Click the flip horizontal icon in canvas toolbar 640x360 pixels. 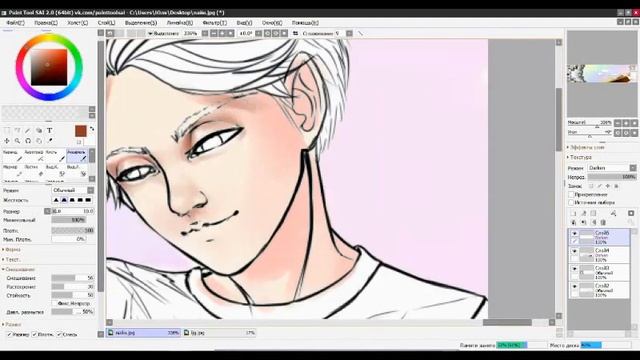coord(295,33)
